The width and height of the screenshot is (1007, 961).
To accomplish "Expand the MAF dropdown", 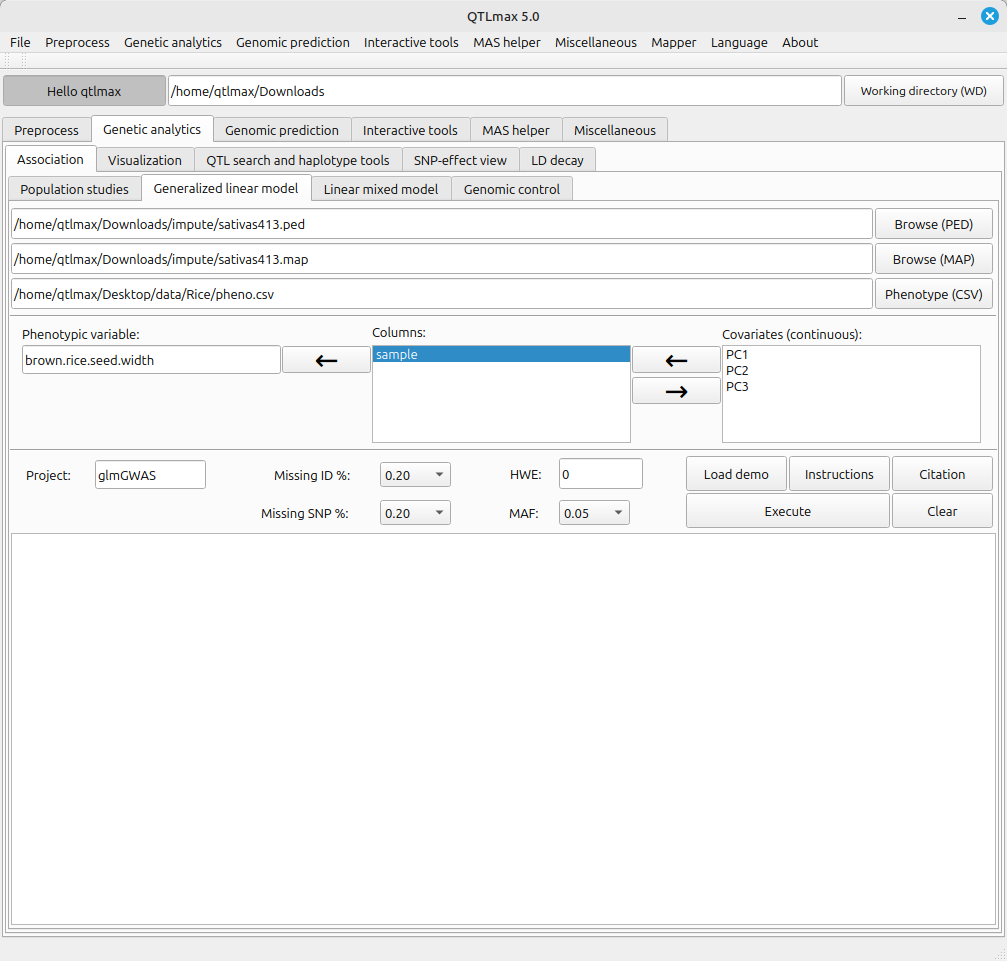I will (x=594, y=513).
